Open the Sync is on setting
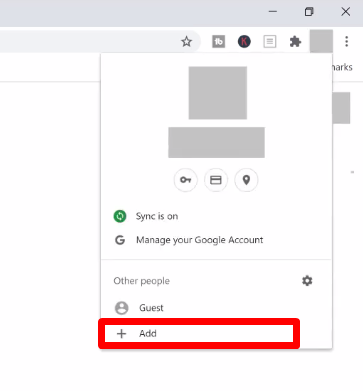Image resolution: width=363 pixels, height=391 pixels. pyautogui.click(x=216, y=216)
